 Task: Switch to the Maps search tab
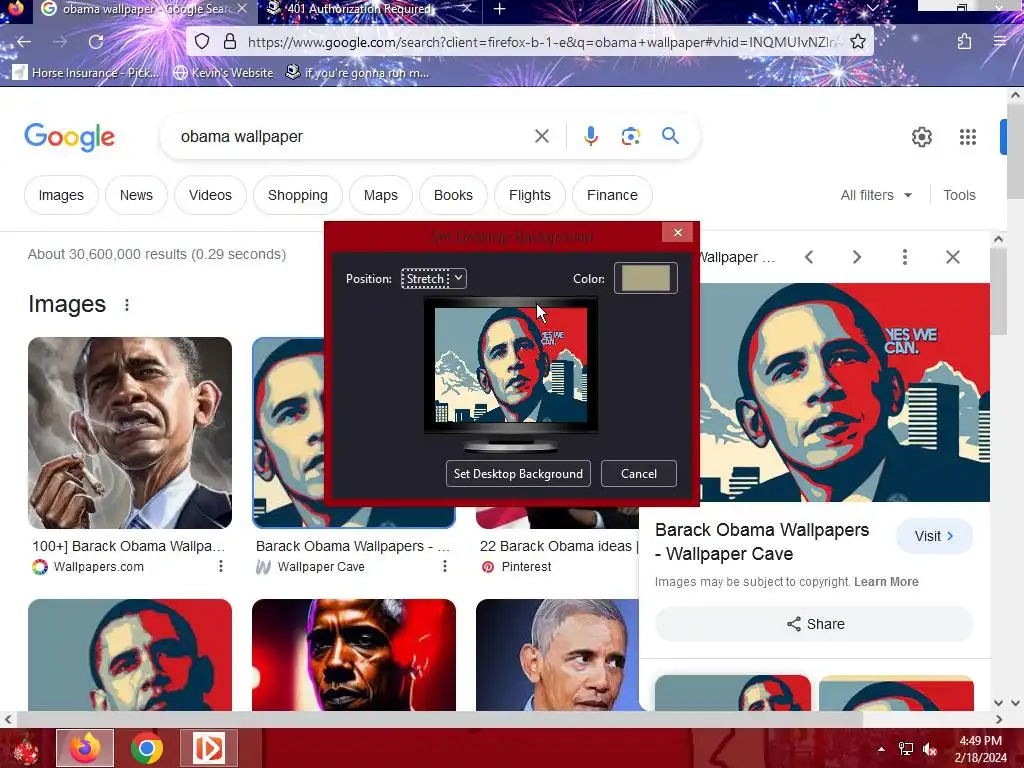click(381, 195)
